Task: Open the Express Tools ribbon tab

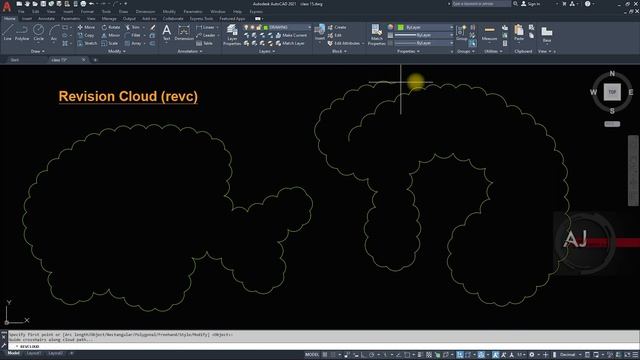Action: pyautogui.click(x=201, y=18)
